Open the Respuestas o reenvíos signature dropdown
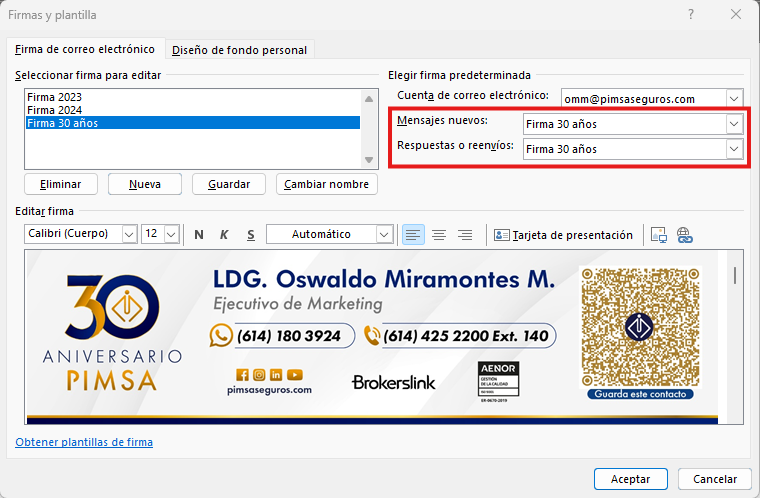This screenshot has height=498, width=760. (734, 149)
